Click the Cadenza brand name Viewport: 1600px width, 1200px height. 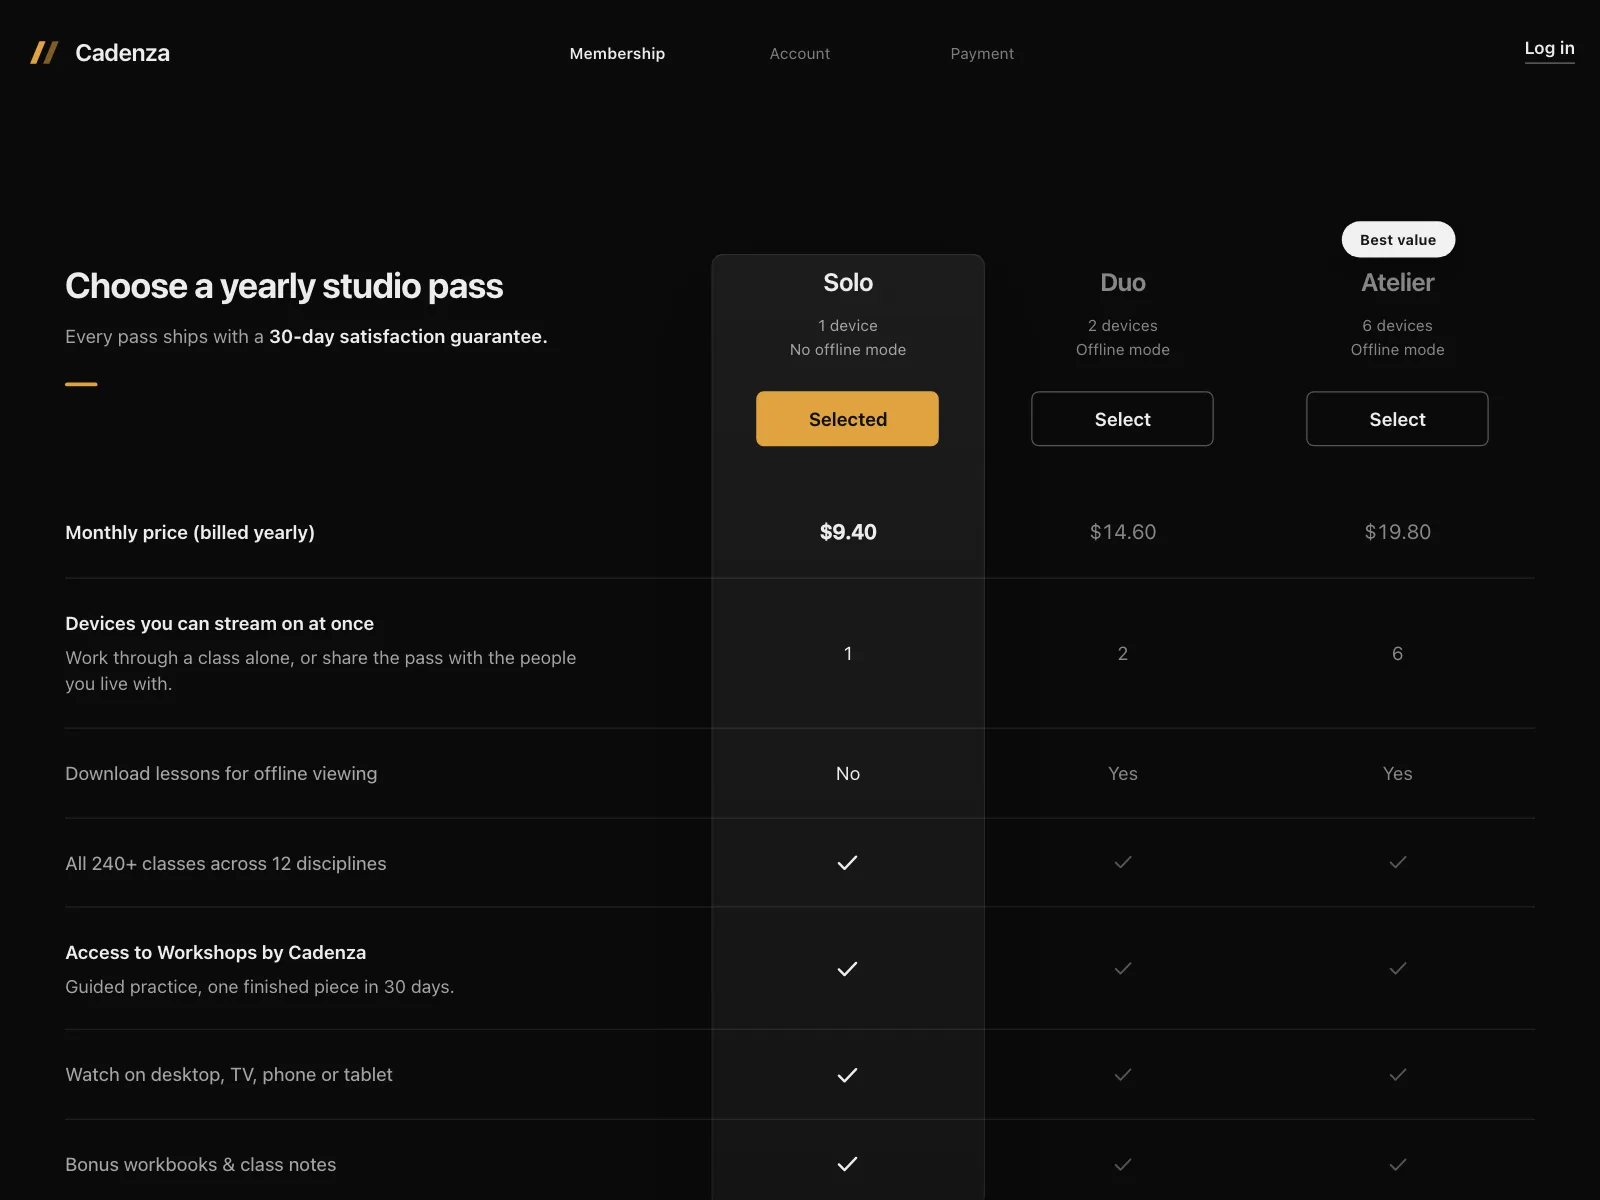(122, 53)
